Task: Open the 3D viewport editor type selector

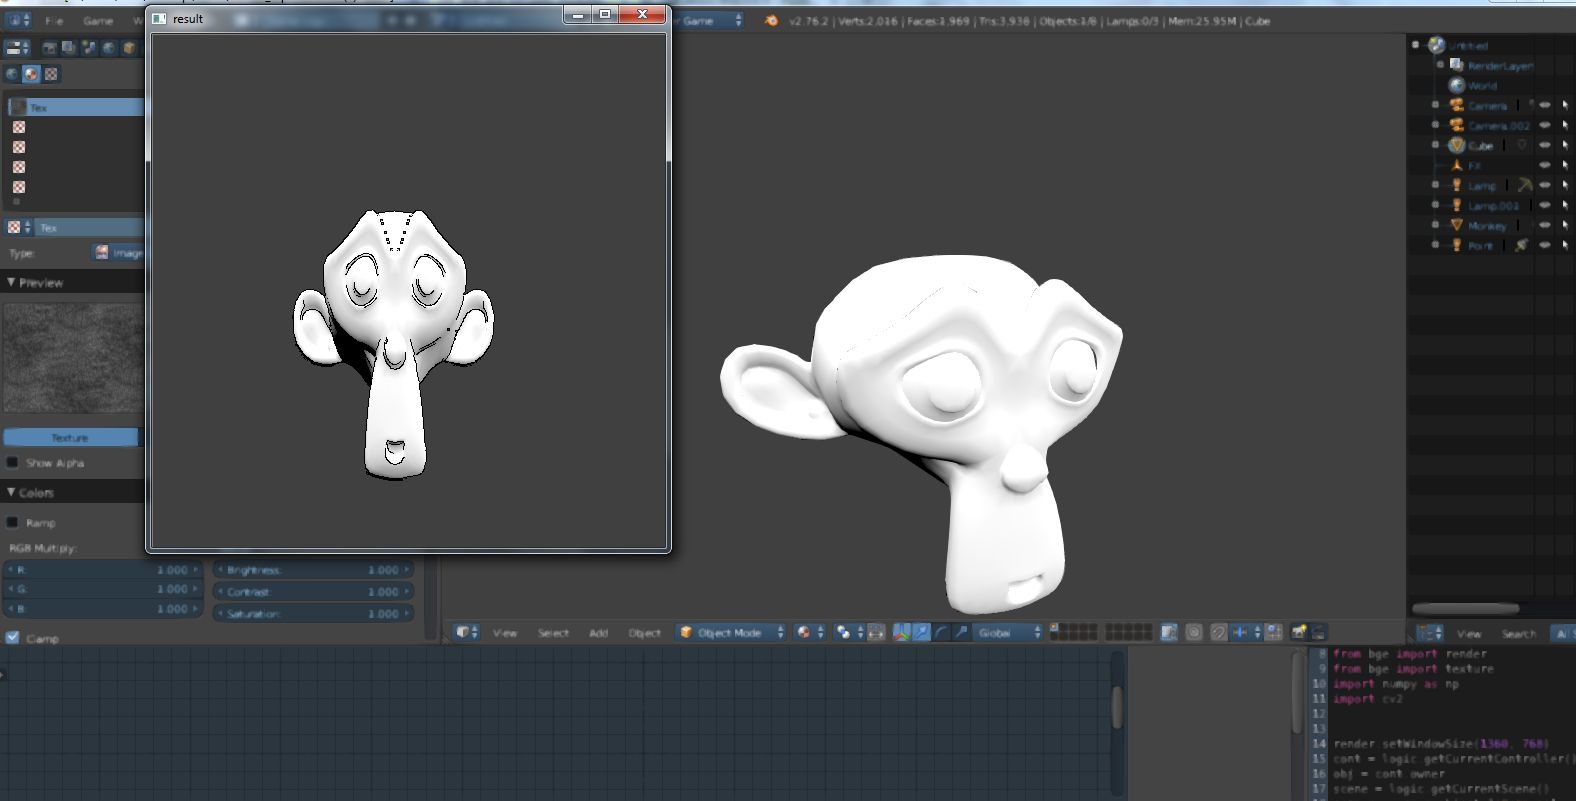Action: click(x=467, y=632)
